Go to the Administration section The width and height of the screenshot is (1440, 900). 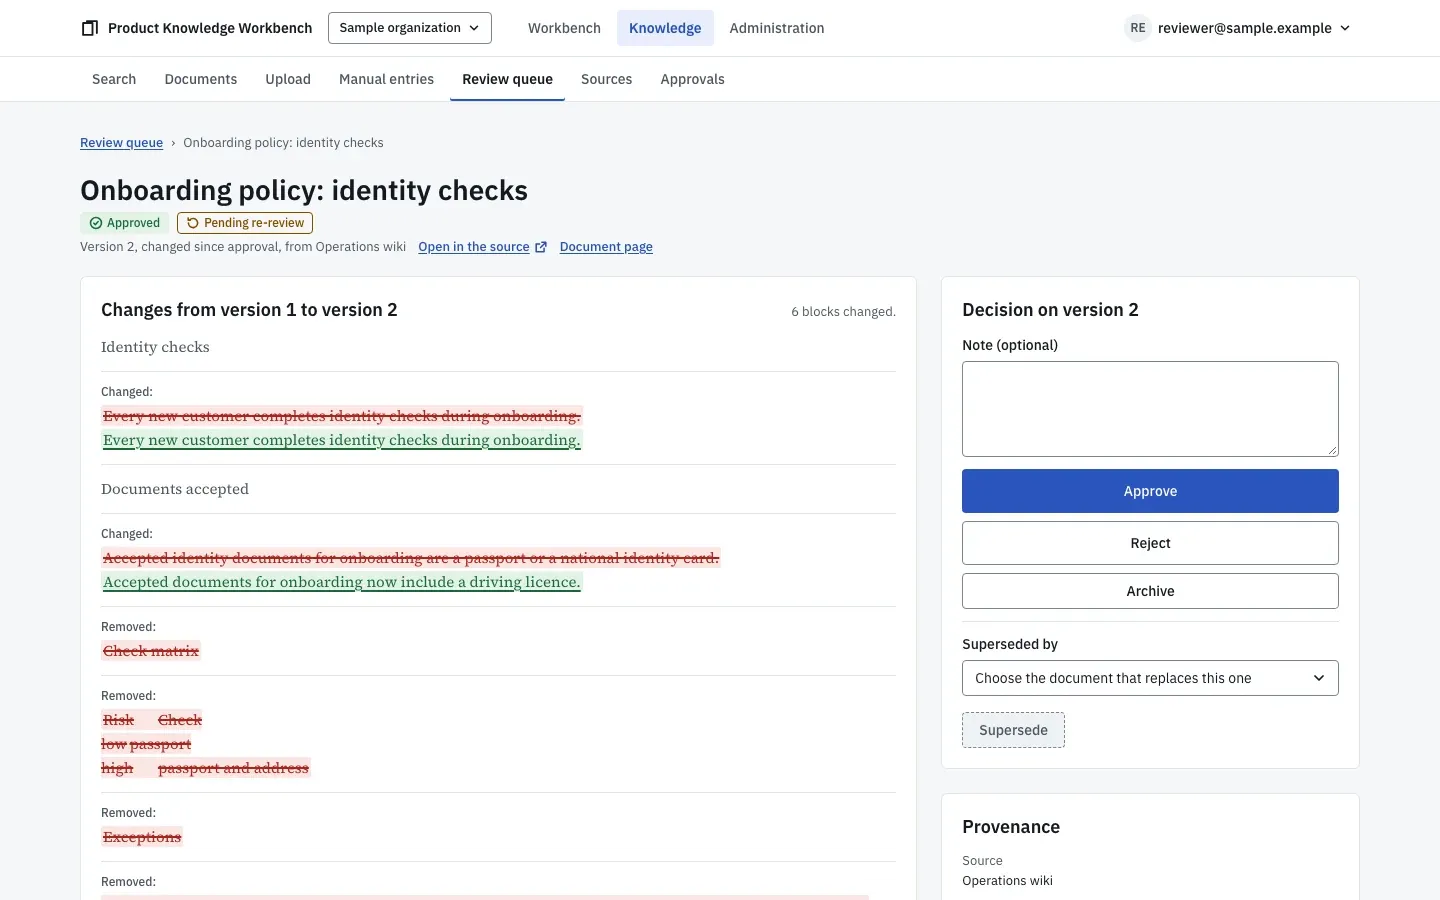(x=777, y=28)
